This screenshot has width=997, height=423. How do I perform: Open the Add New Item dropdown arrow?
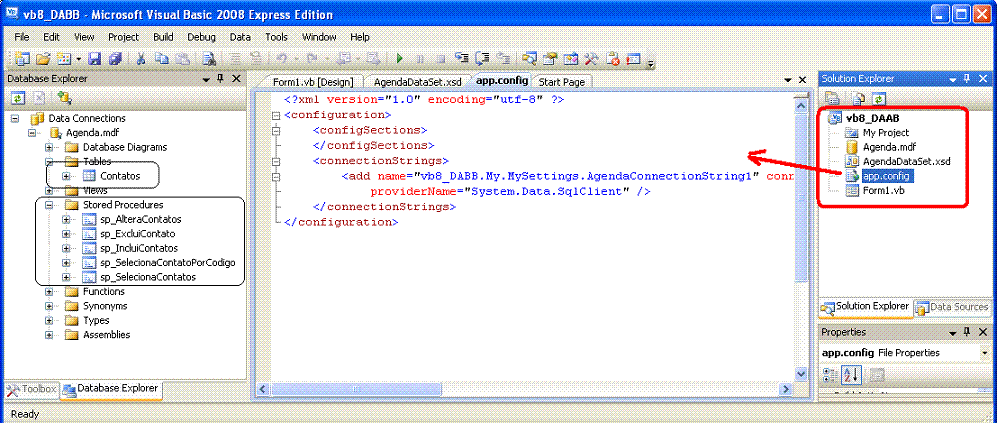[79, 59]
